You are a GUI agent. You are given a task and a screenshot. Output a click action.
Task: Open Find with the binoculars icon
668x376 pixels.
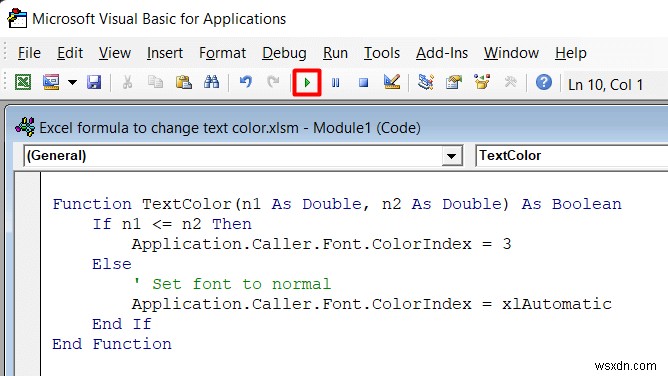pyautogui.click(x=211, y=82)
